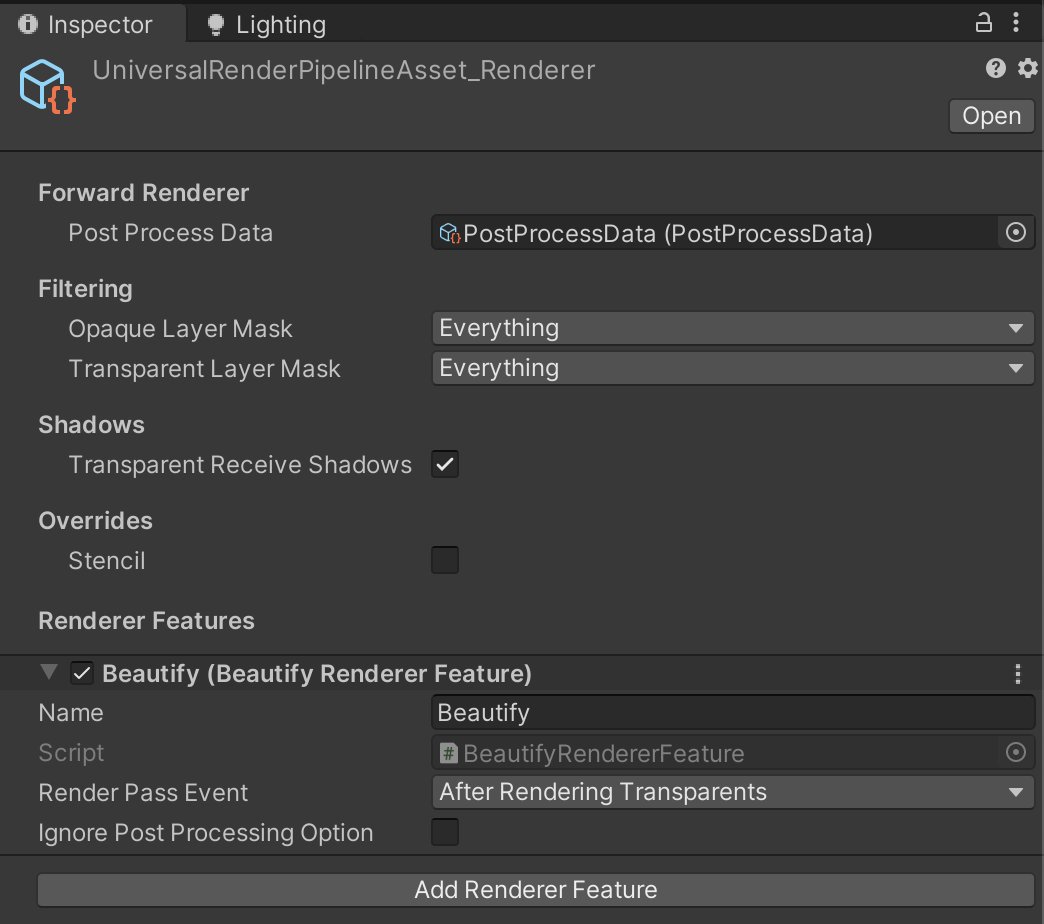1044x924 pixels.
Task: Open the Inspector settings gear icon
Action: tap(1027, 68)
